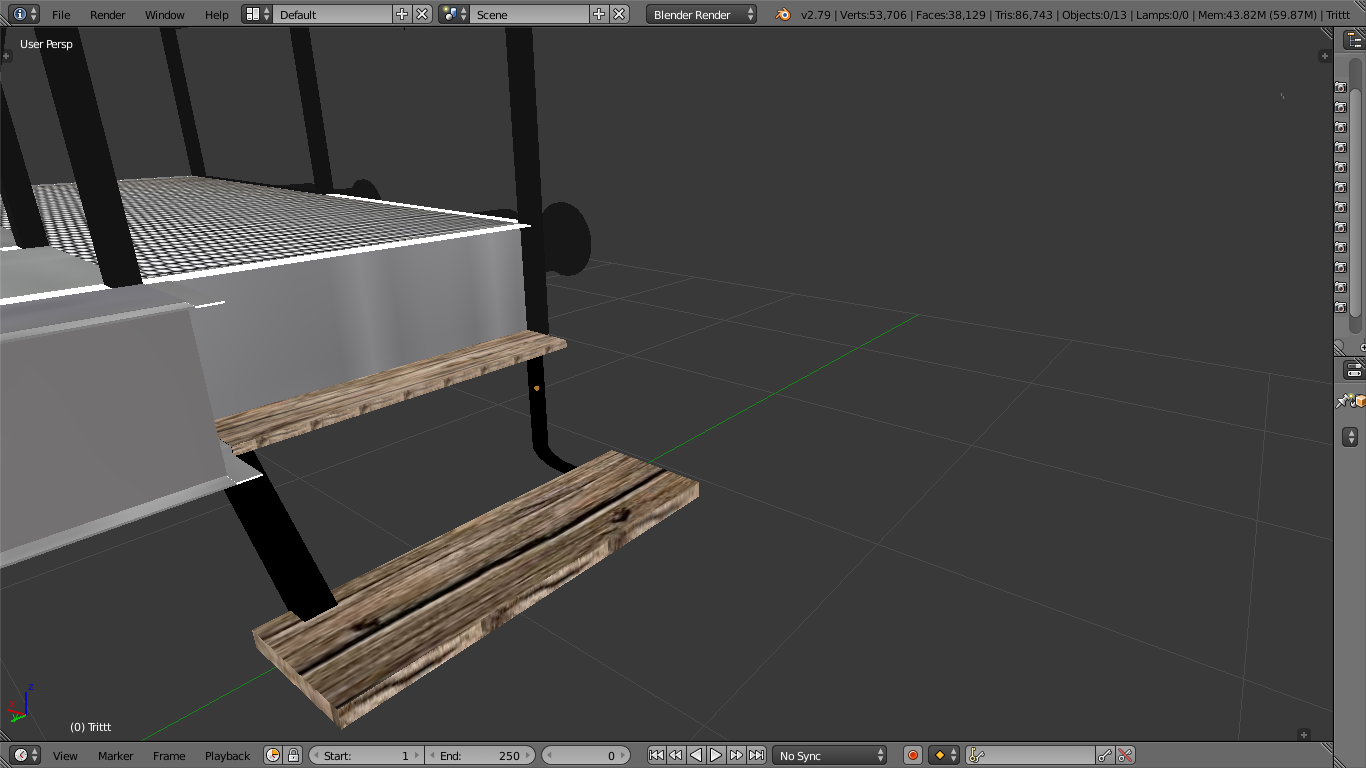
Task: Browse scenes with the scene icon
Action: pos(454,14)
